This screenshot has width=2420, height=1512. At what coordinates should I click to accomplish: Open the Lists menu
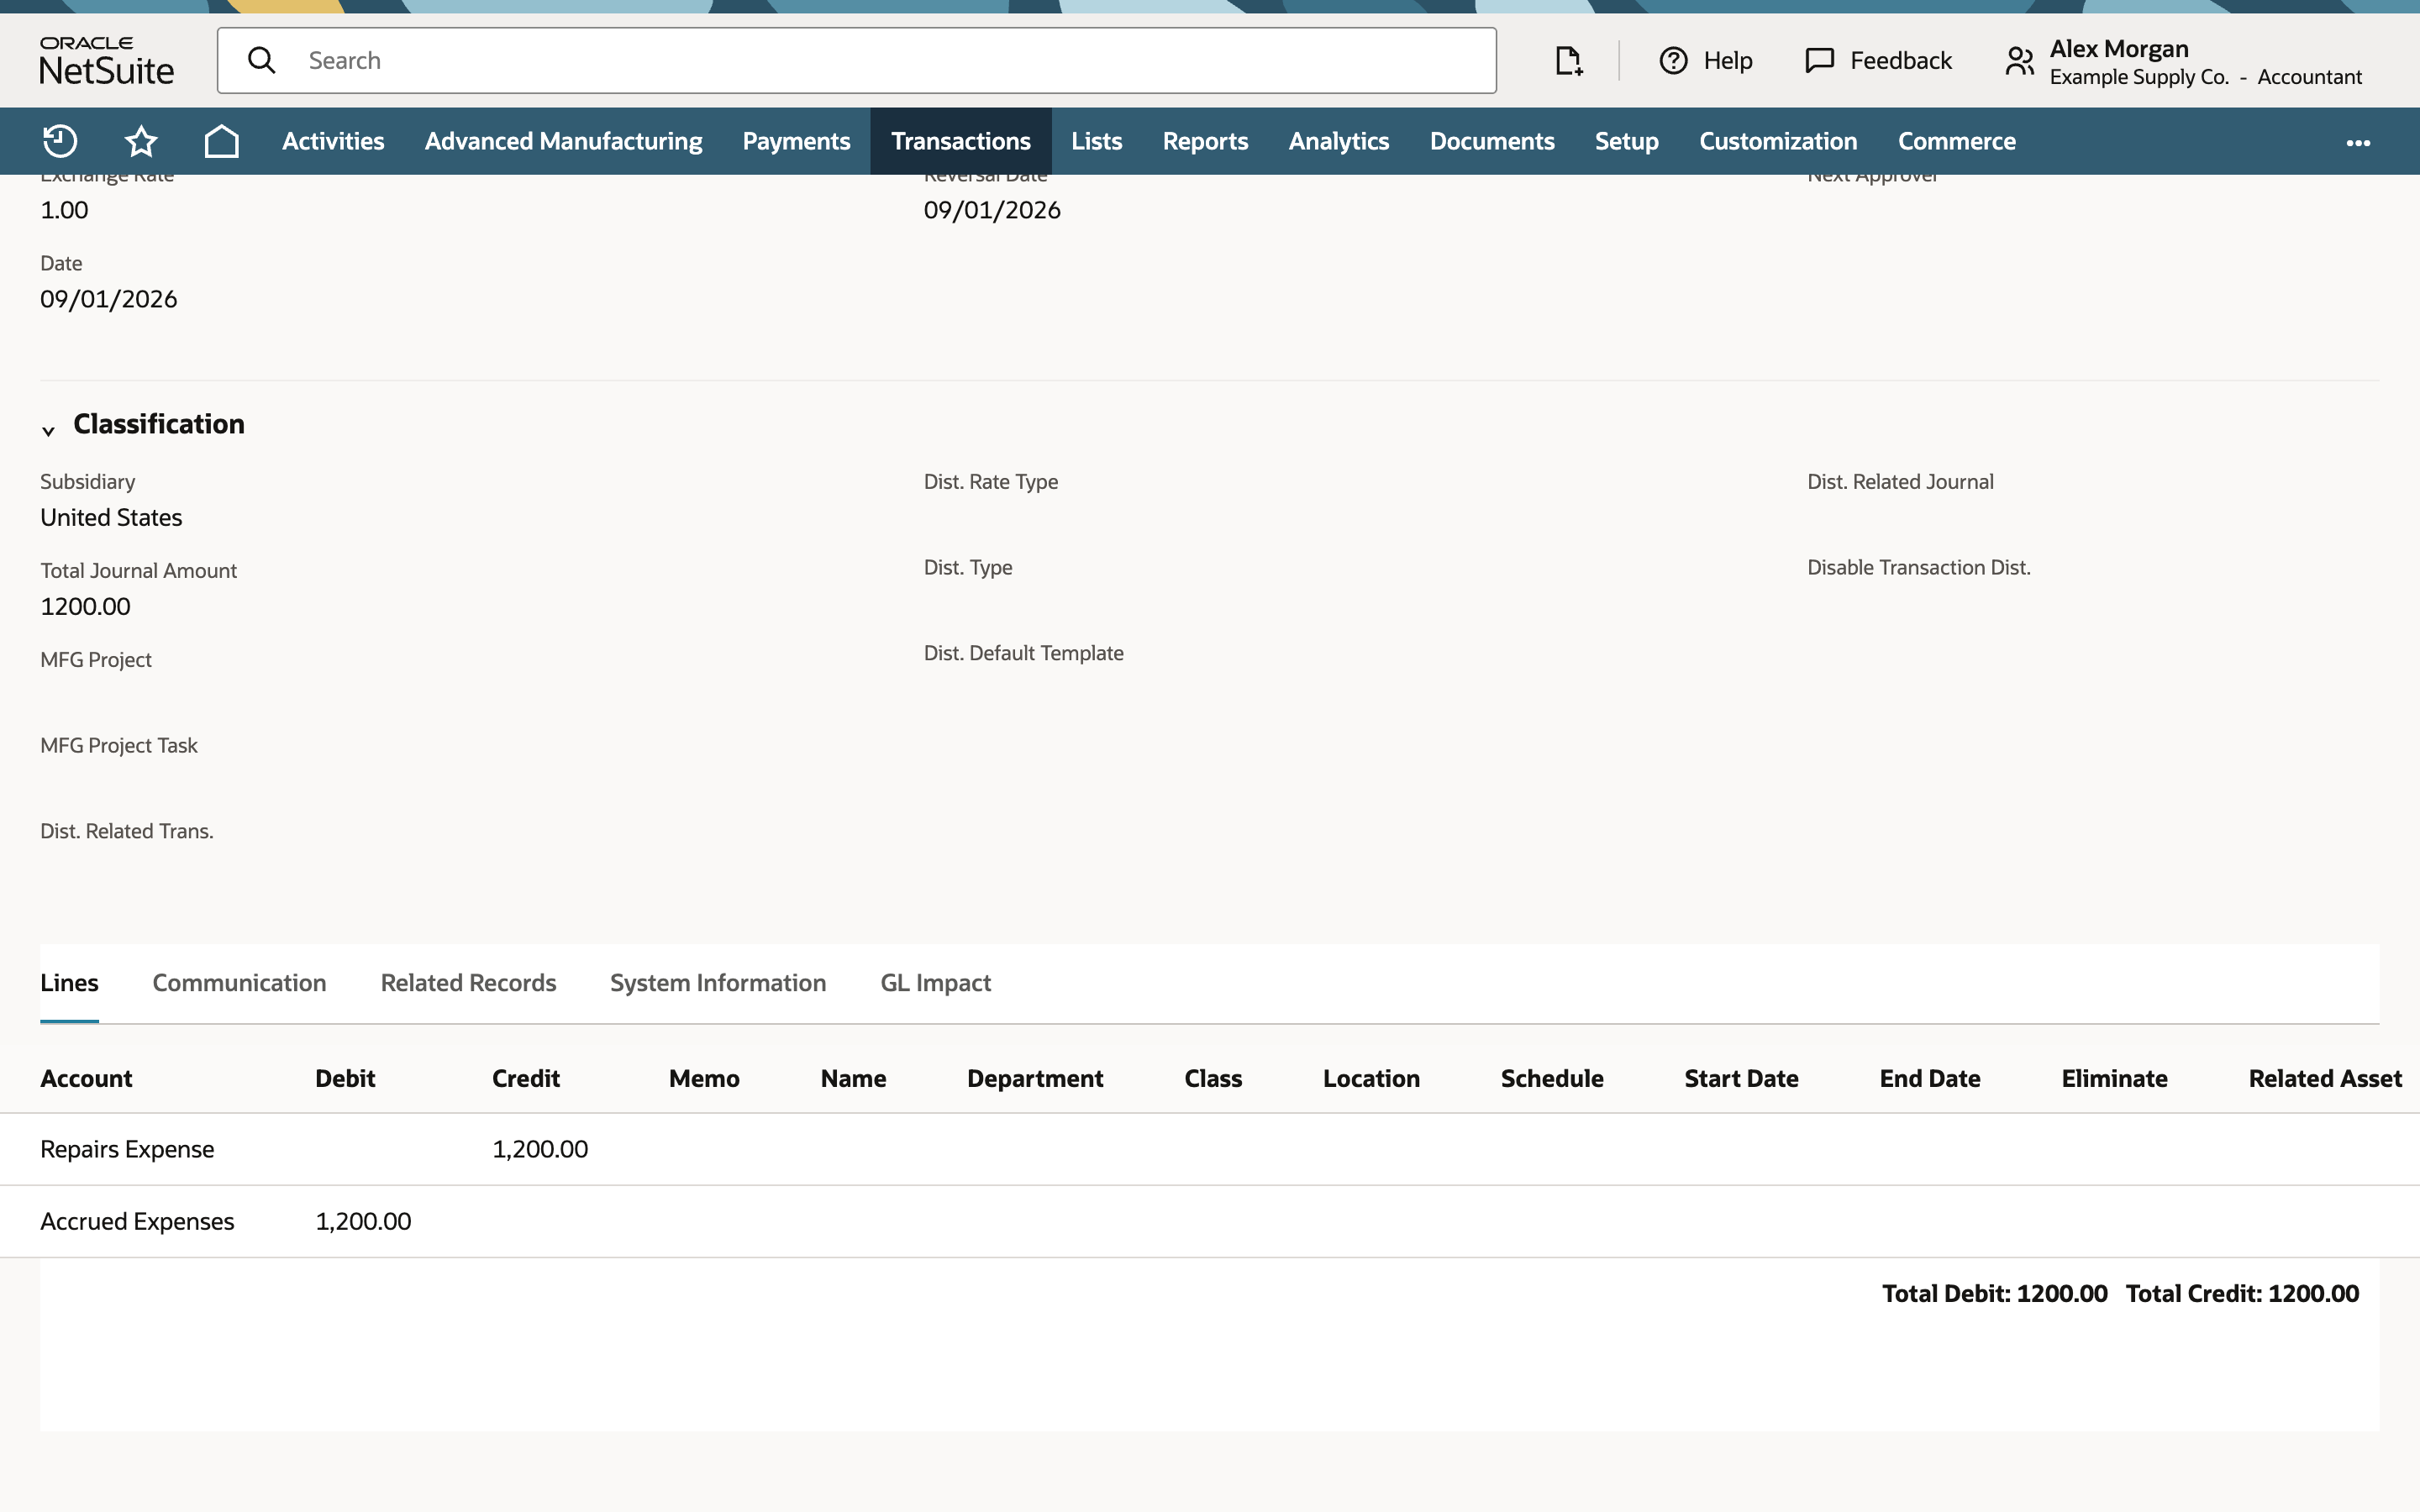click(1096, 141)
